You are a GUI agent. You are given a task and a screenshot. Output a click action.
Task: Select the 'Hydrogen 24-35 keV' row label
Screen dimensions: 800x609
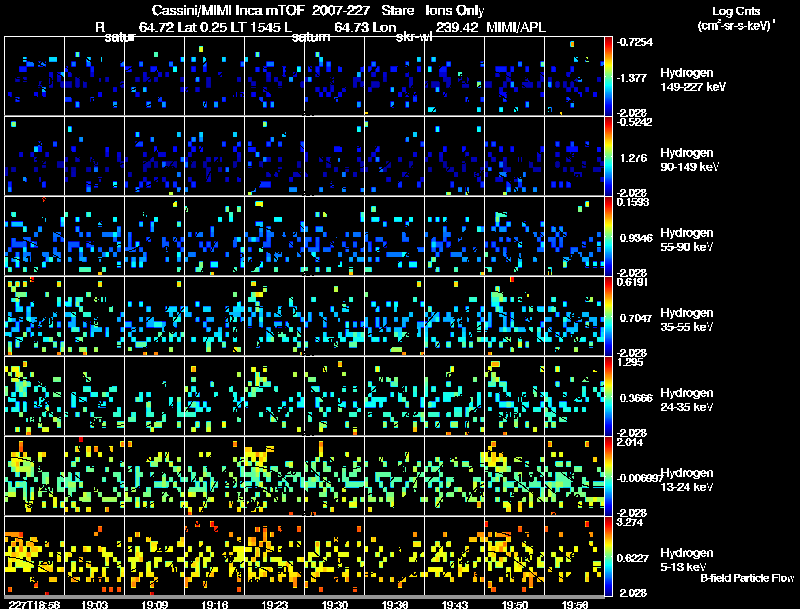(687, 400)
